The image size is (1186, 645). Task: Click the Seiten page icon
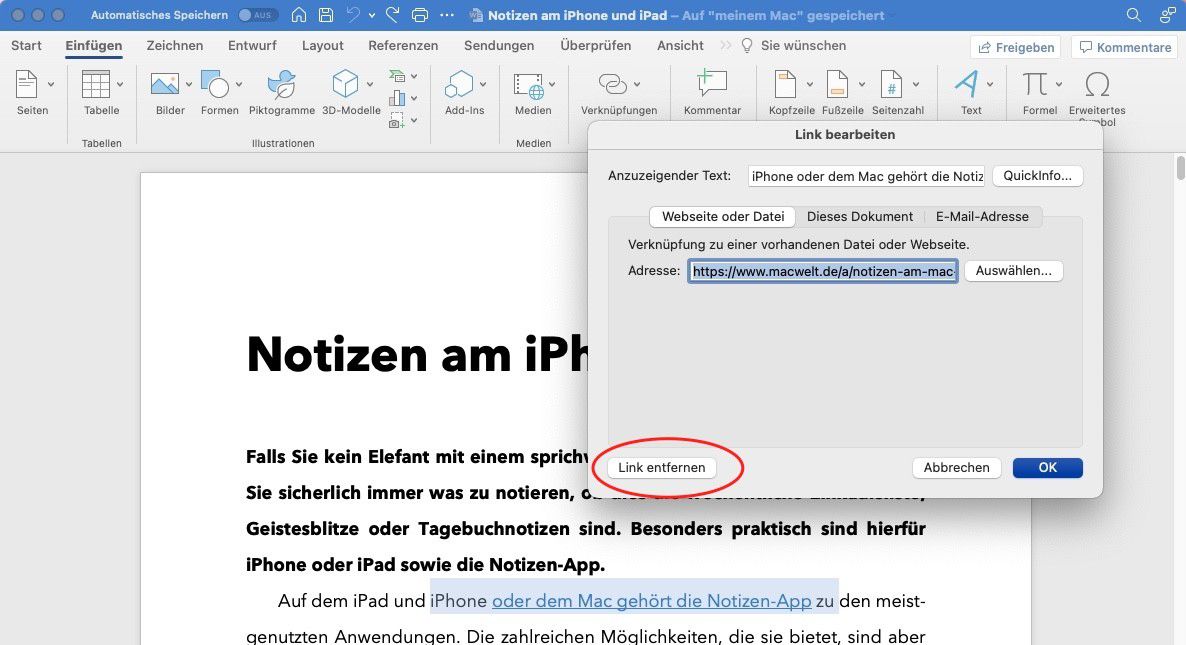[x=26, y=85]
